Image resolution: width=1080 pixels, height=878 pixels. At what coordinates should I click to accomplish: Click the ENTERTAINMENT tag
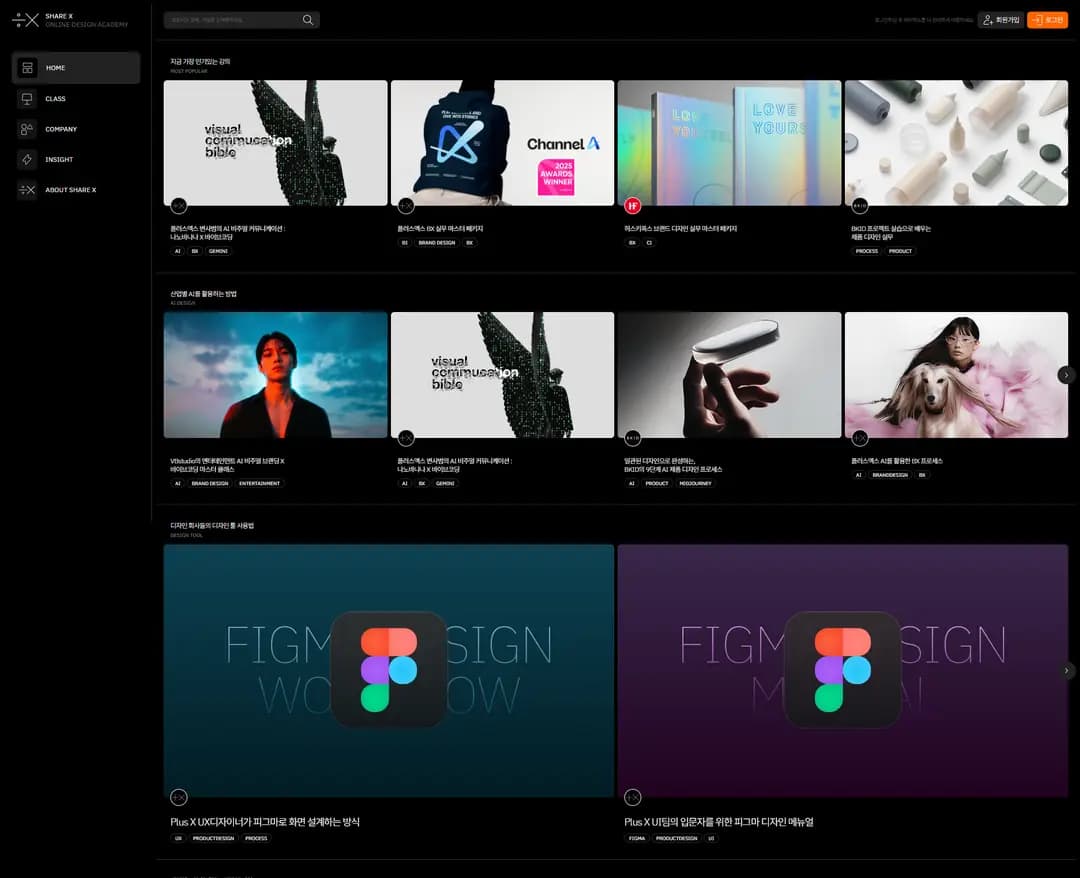pos(260,483)
